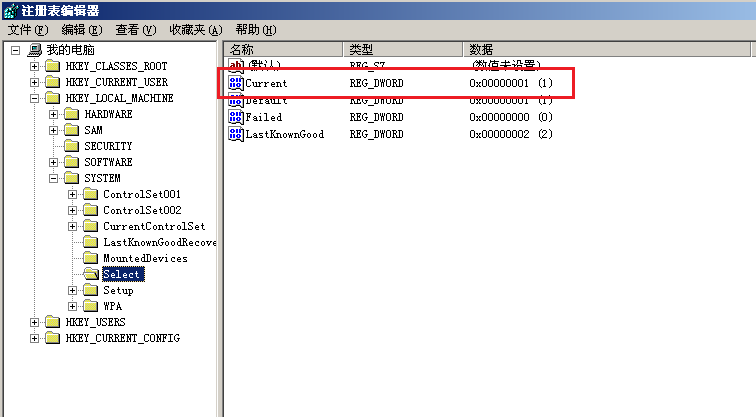
Task: Expand the SAM key
Action: pyautogui.click(x=53, y=130)
